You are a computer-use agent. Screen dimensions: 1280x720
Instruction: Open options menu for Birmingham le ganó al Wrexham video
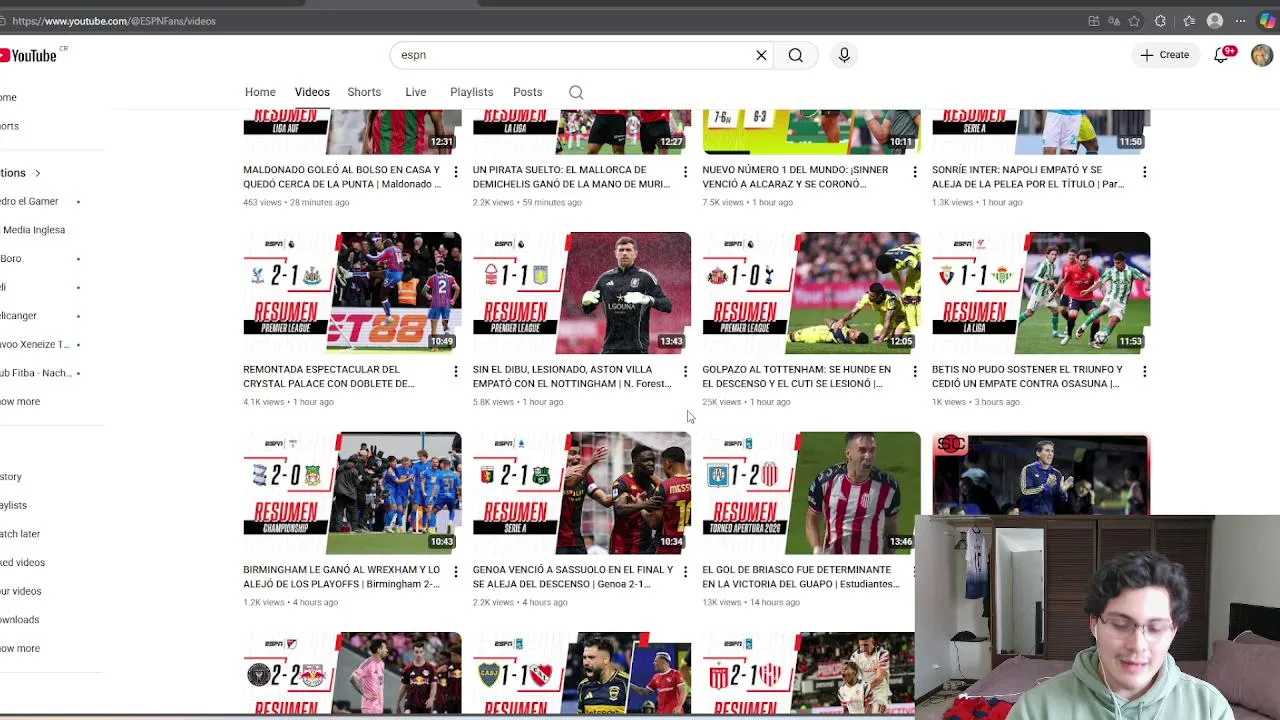455,572
